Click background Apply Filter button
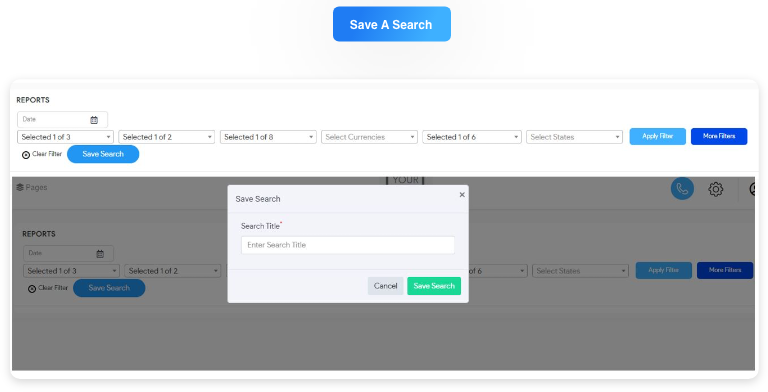Image resolution: width=768 pixels, height=392 pixels. click(664, 270)
